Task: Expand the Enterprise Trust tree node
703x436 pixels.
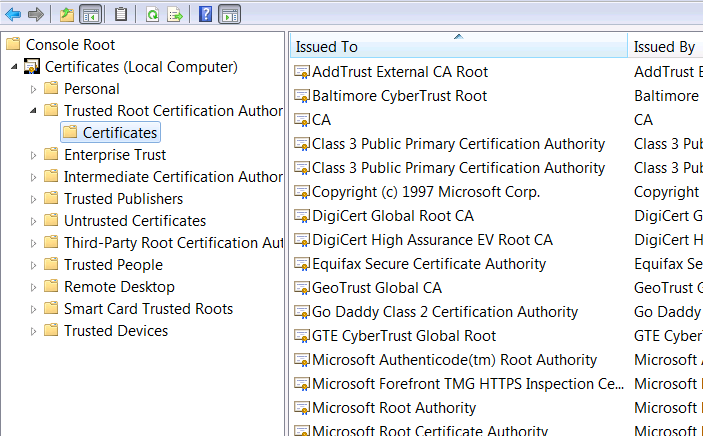Action: tap(34, 155)
